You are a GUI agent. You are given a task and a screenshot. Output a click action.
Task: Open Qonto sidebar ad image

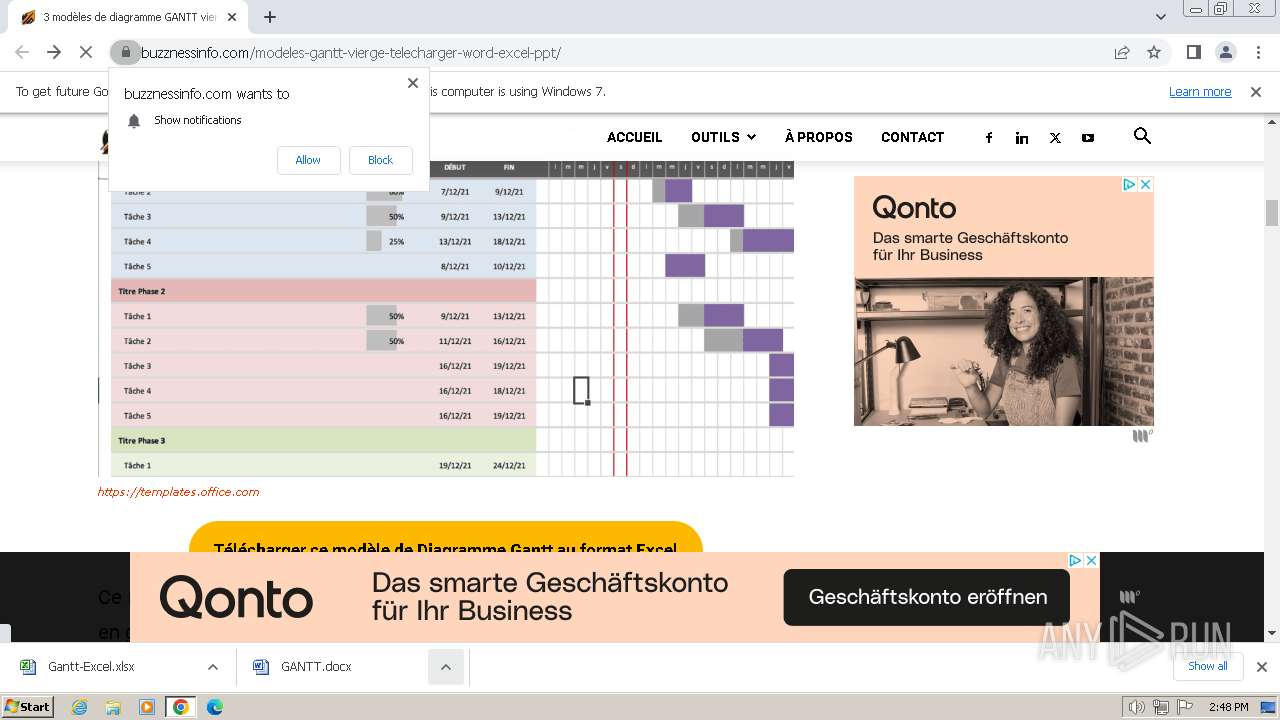coord(1004,351)
